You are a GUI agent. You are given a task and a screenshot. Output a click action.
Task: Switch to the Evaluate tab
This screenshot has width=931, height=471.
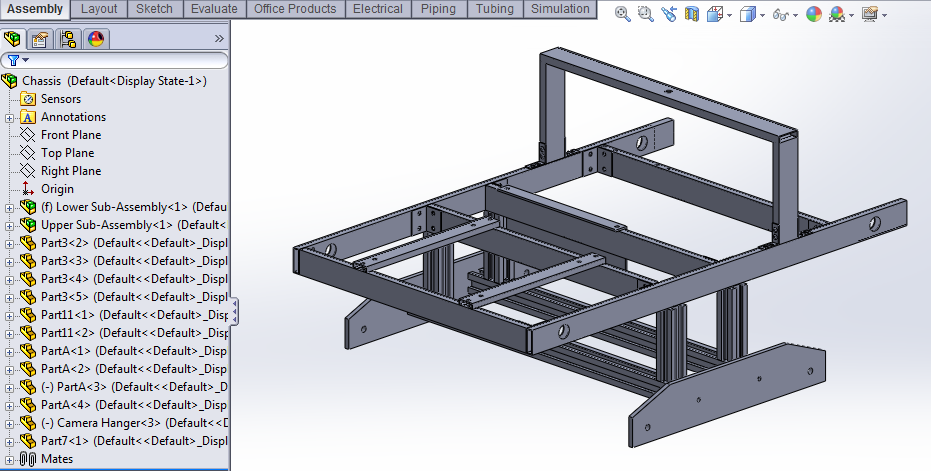pyautogui.click(x=214, y=9)
